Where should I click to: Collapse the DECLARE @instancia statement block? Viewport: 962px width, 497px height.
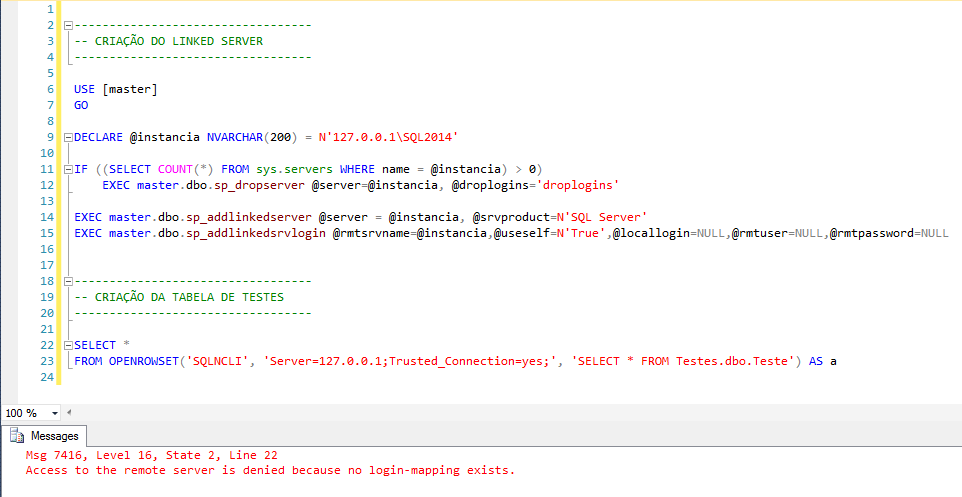coord(68,137)
